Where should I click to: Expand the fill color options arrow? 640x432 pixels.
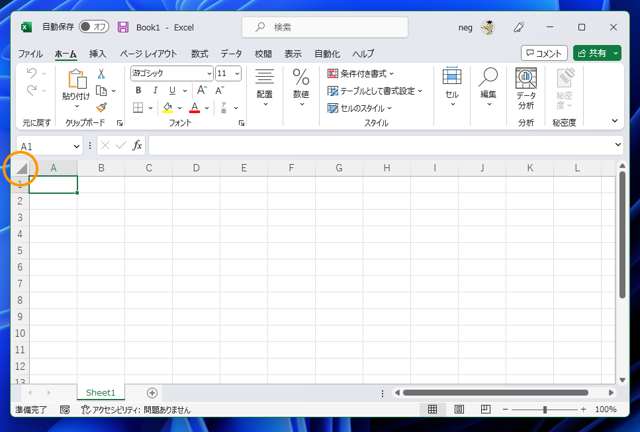[180, 108]
